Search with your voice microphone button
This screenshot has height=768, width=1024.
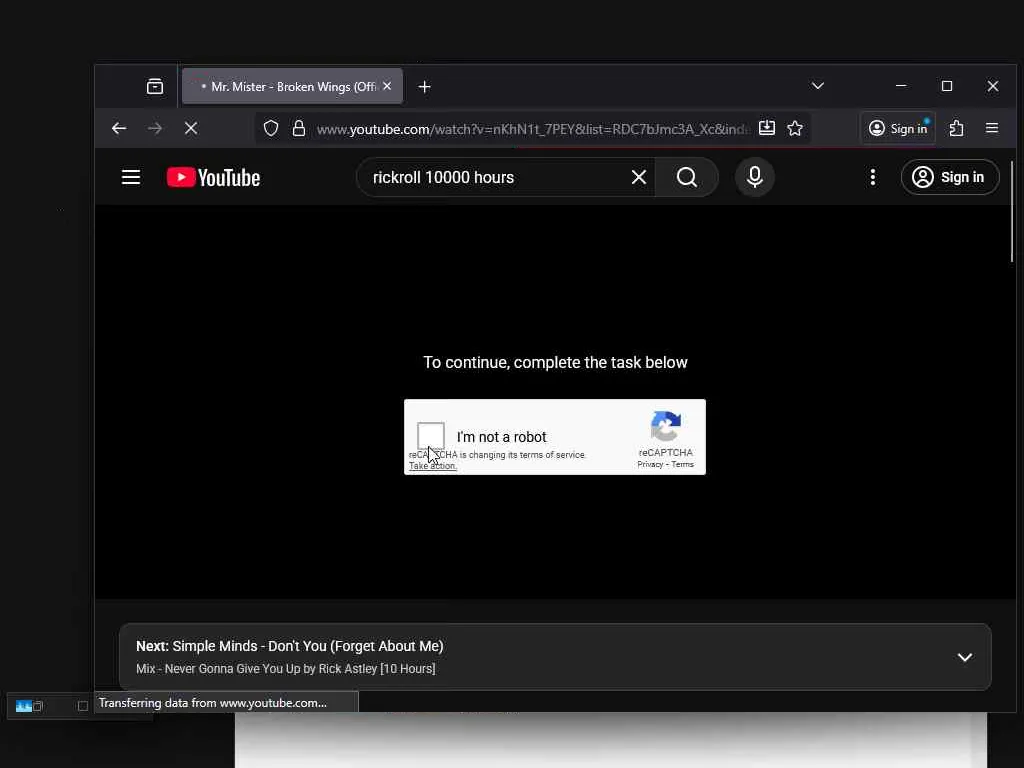click(755, 177)
